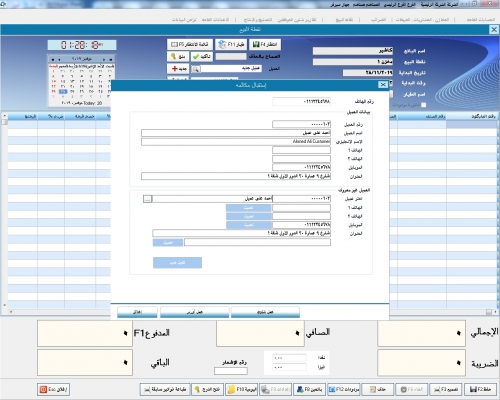500x400 pixels.
Task: Open the F10 daily journal folder button
Action: tap(242, 389)
